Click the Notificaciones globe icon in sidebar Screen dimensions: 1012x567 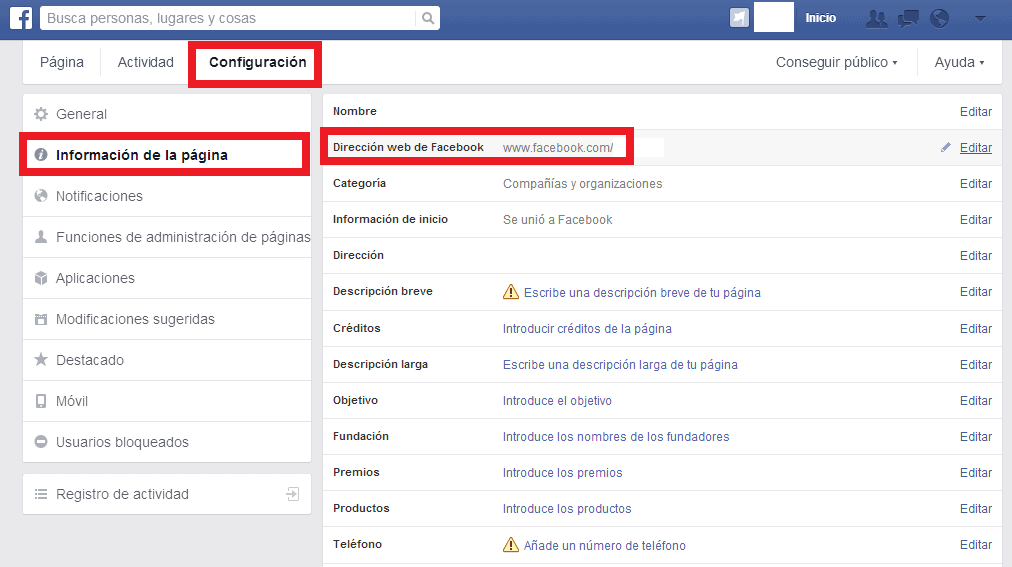(41, 195)
